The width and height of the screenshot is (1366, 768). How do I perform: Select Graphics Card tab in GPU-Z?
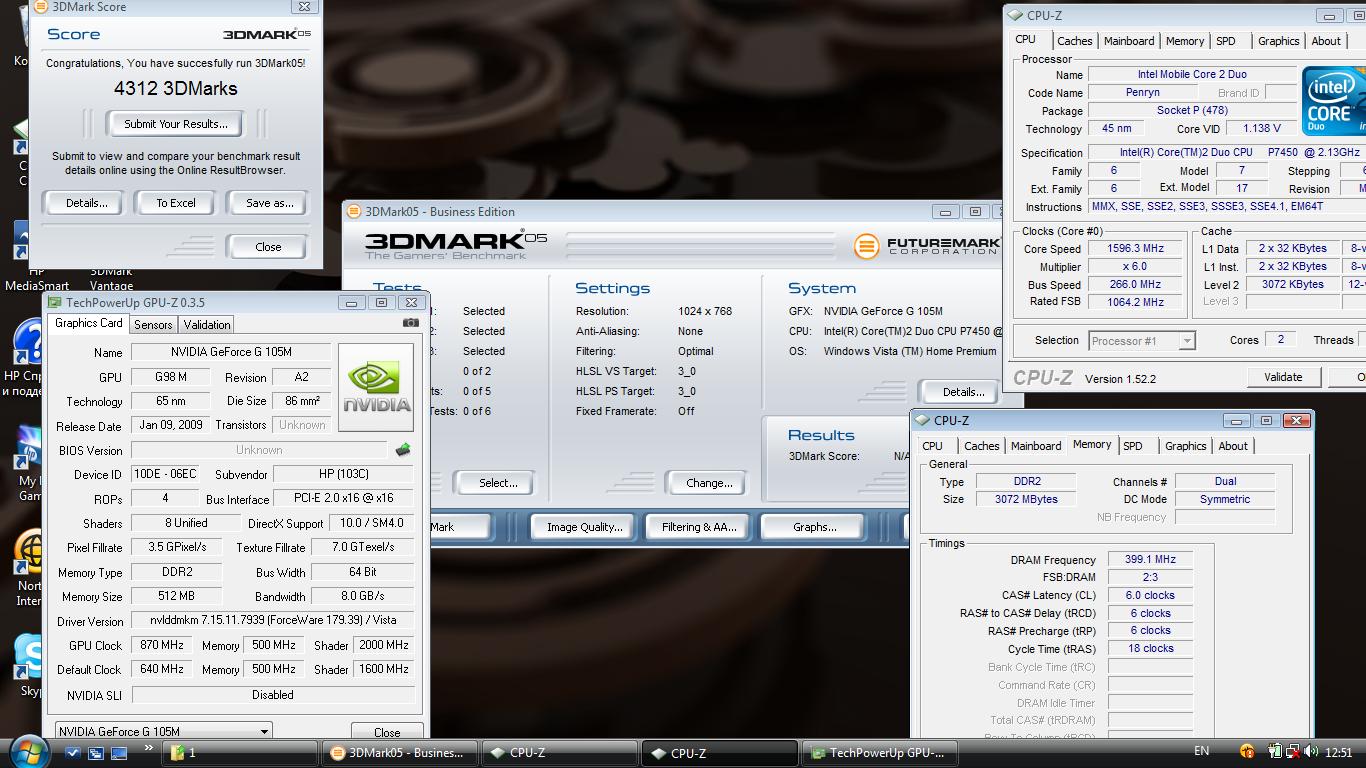pos(88,323)
